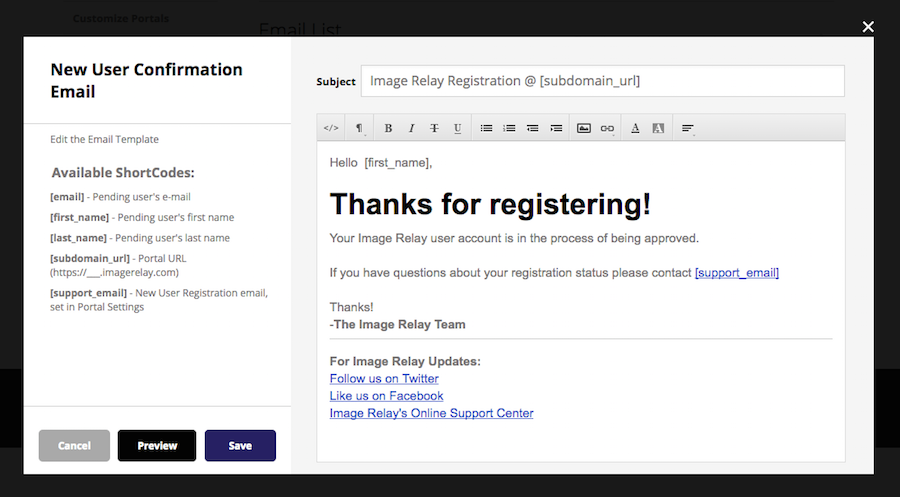Change the text background color
900x497 pixels.
point(658,128)
